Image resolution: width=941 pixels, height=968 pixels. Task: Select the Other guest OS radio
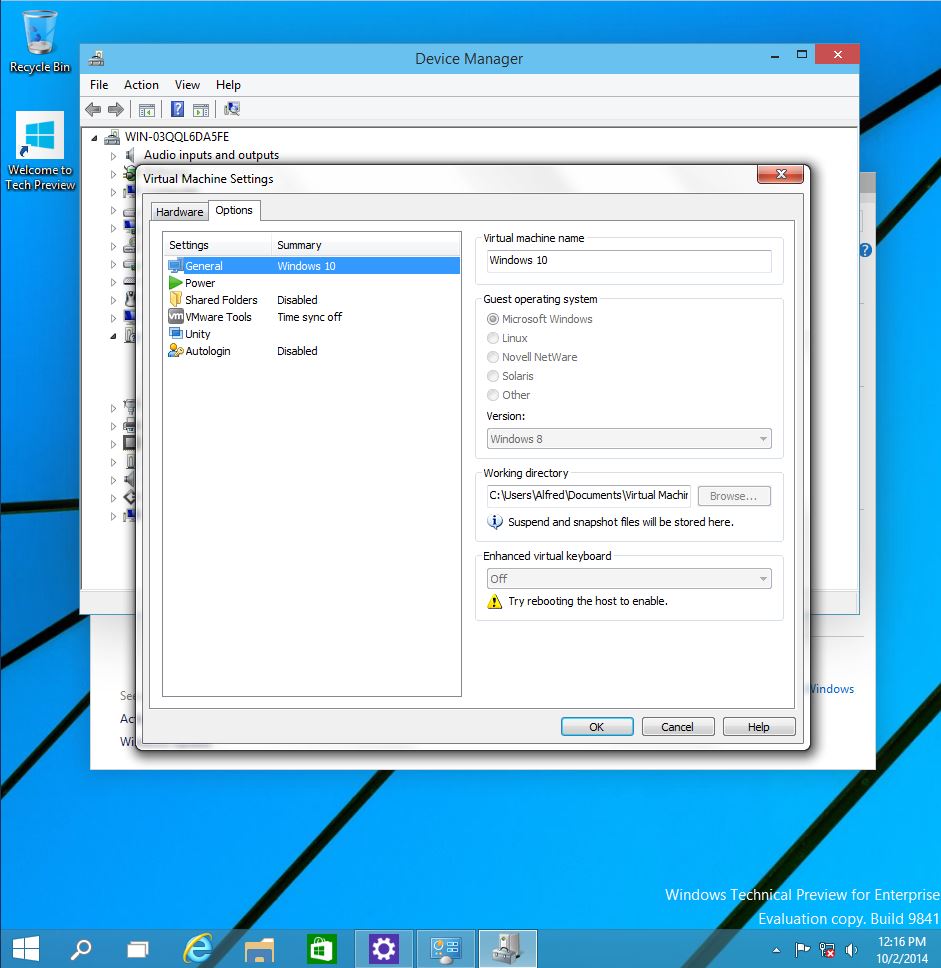click(493, 395)
